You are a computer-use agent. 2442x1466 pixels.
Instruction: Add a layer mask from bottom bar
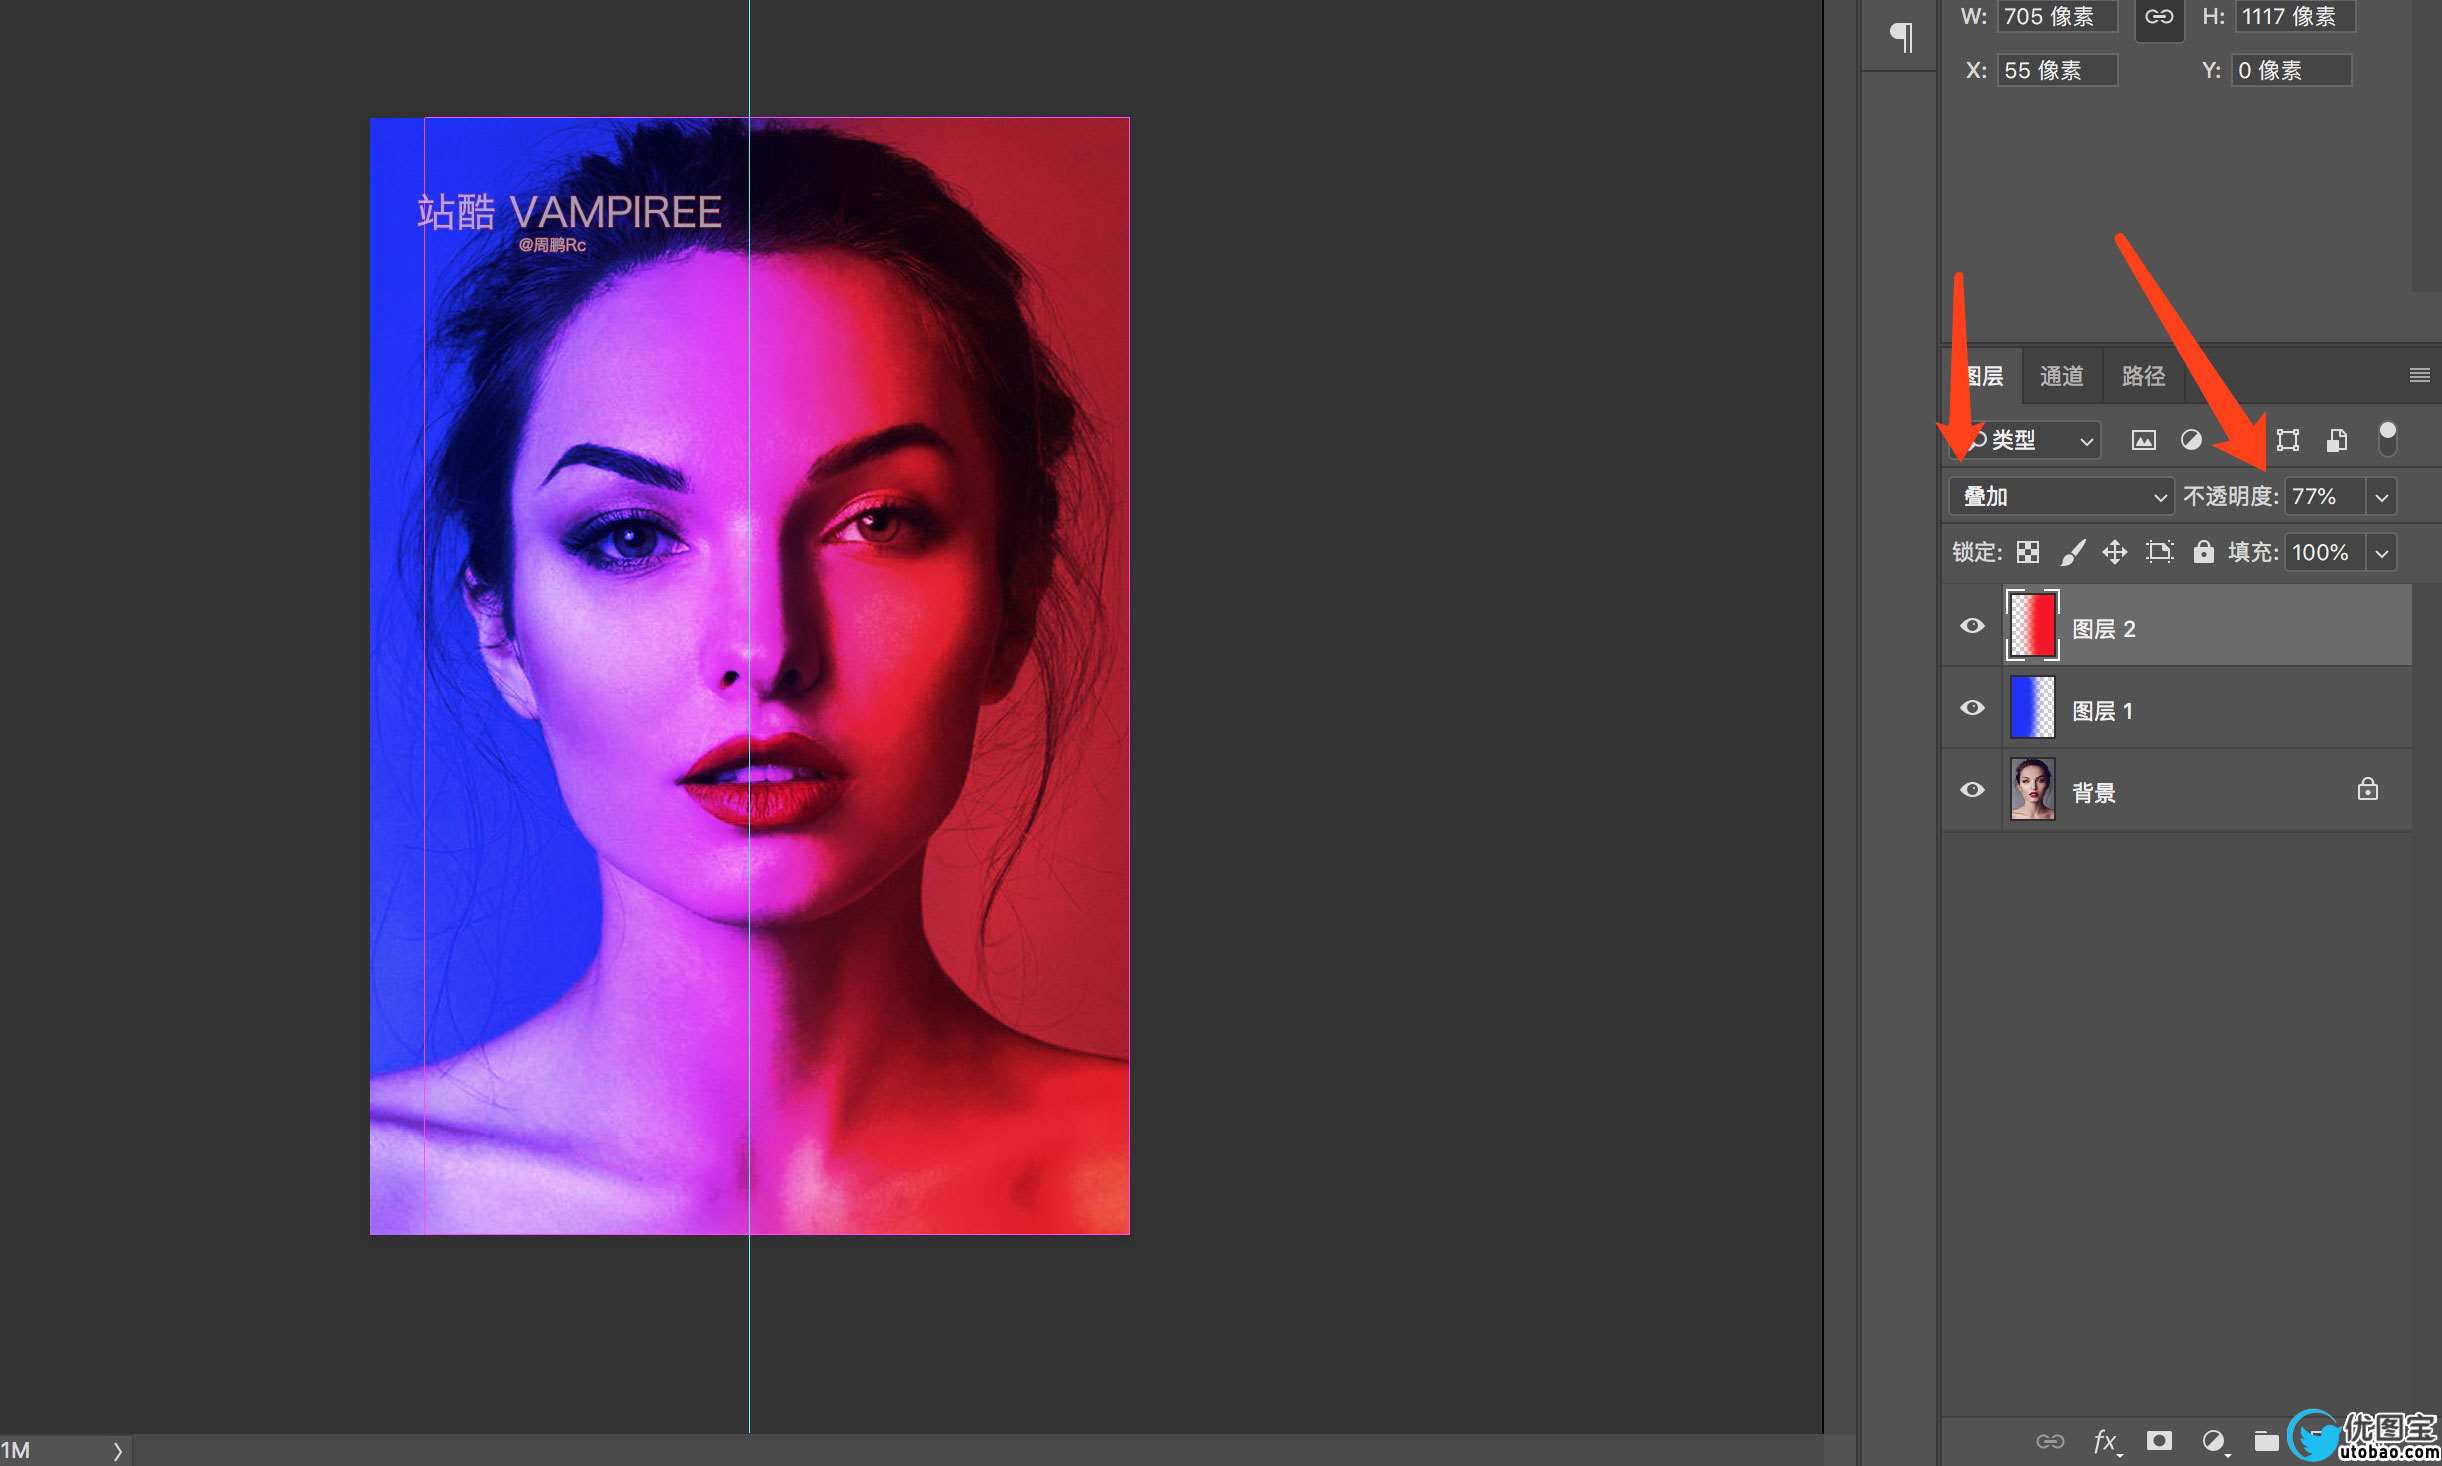2159,1441
